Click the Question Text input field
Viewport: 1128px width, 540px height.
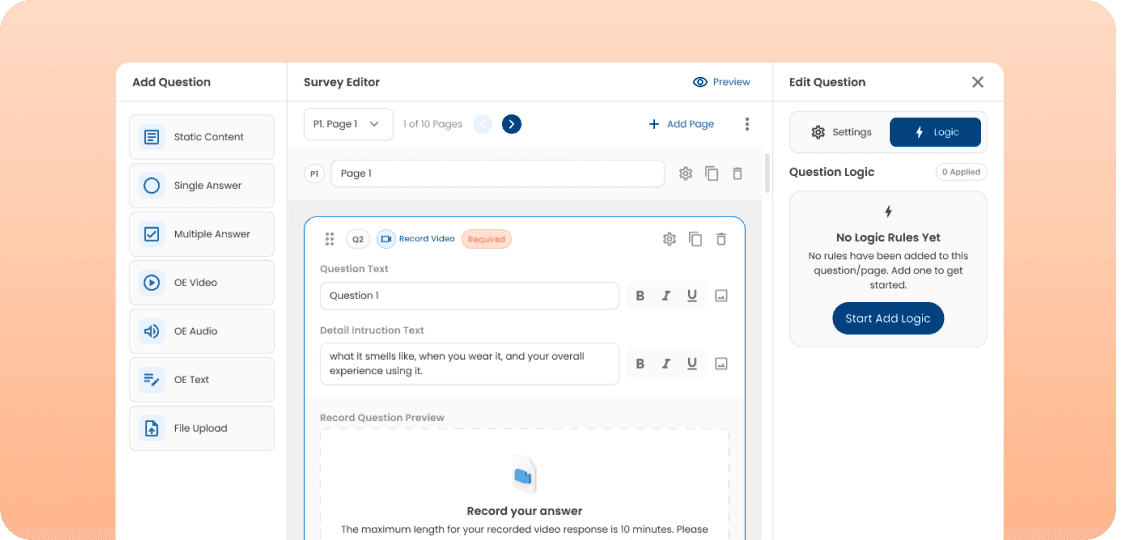click(x=470, y=296)
